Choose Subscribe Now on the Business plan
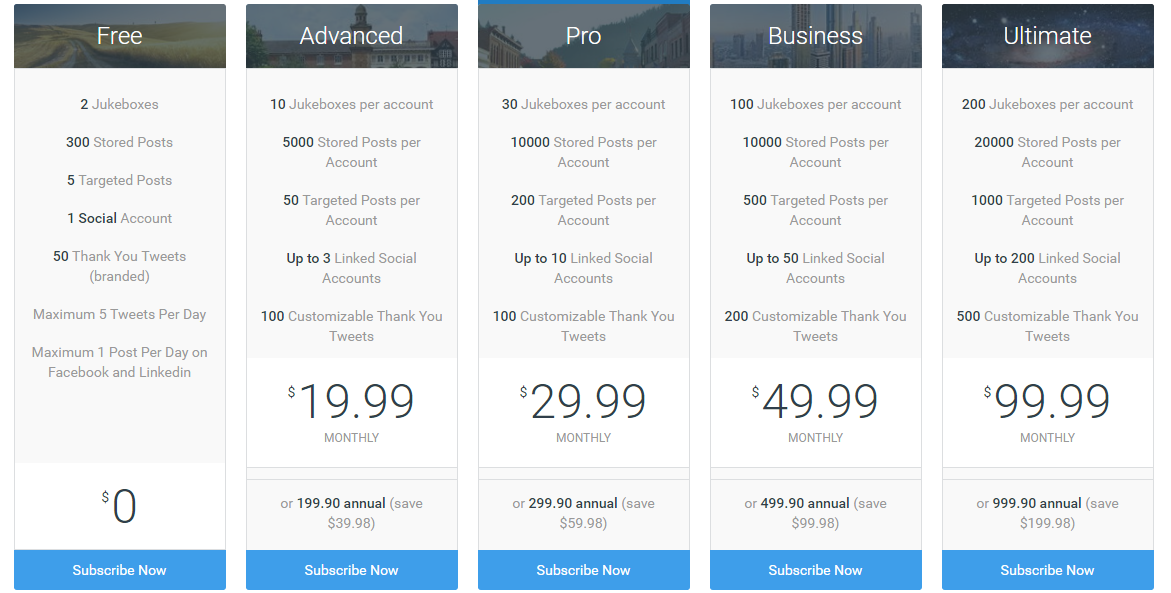 click(816, 570)
